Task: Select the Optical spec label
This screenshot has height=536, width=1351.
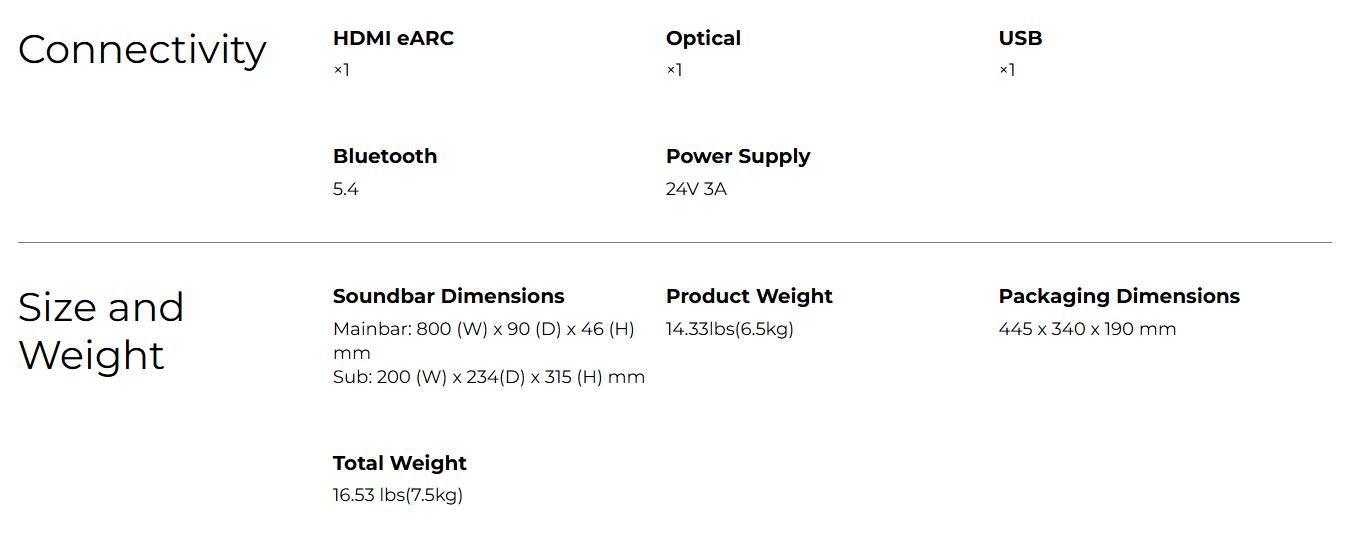Action: pyautogui.click(x=703, y=38)
